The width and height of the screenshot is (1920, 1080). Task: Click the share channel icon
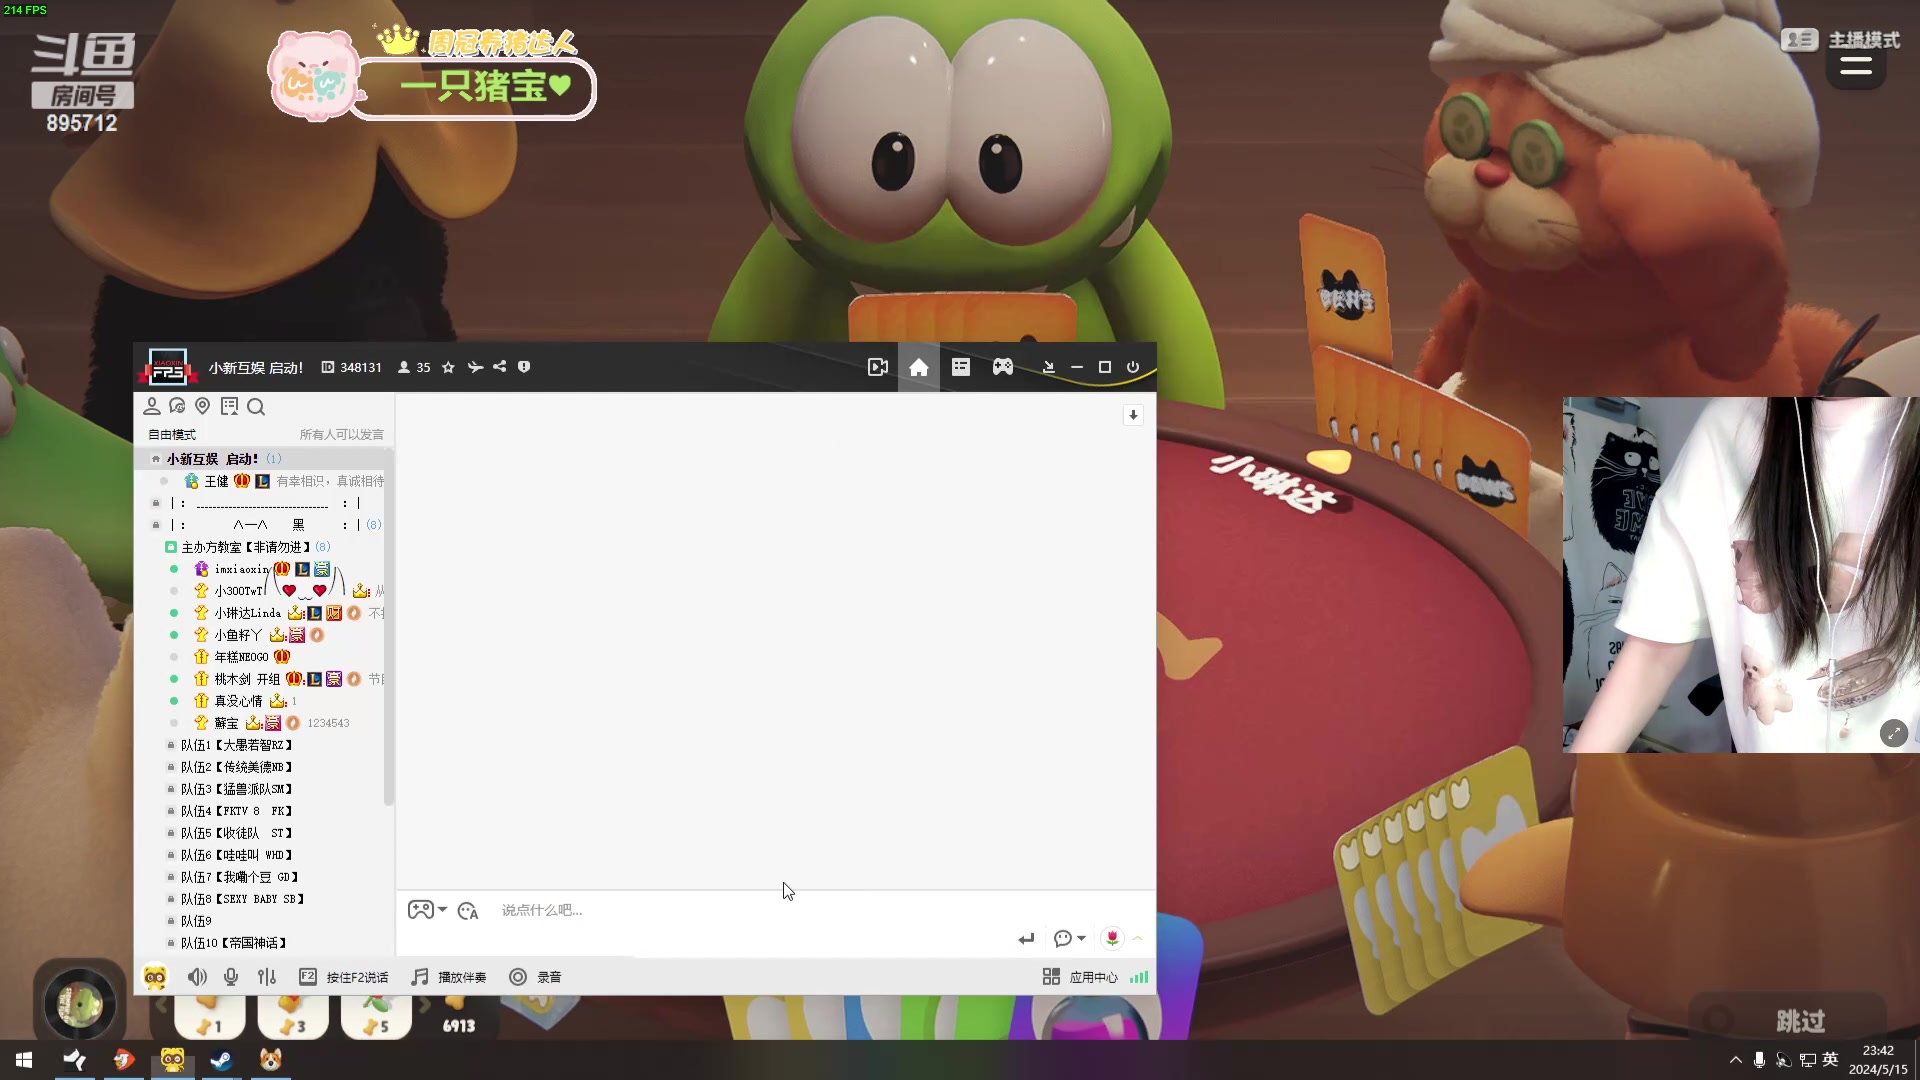[499, 367]
